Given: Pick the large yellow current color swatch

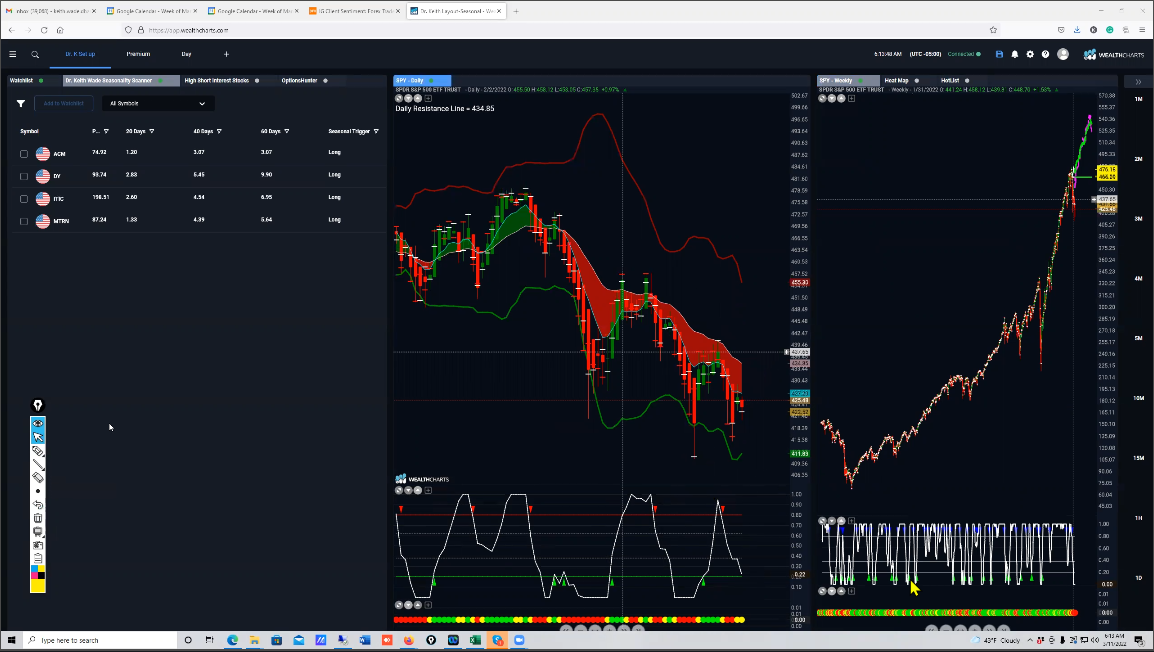Looking at the screenshot, I should (x=38, y=586).
